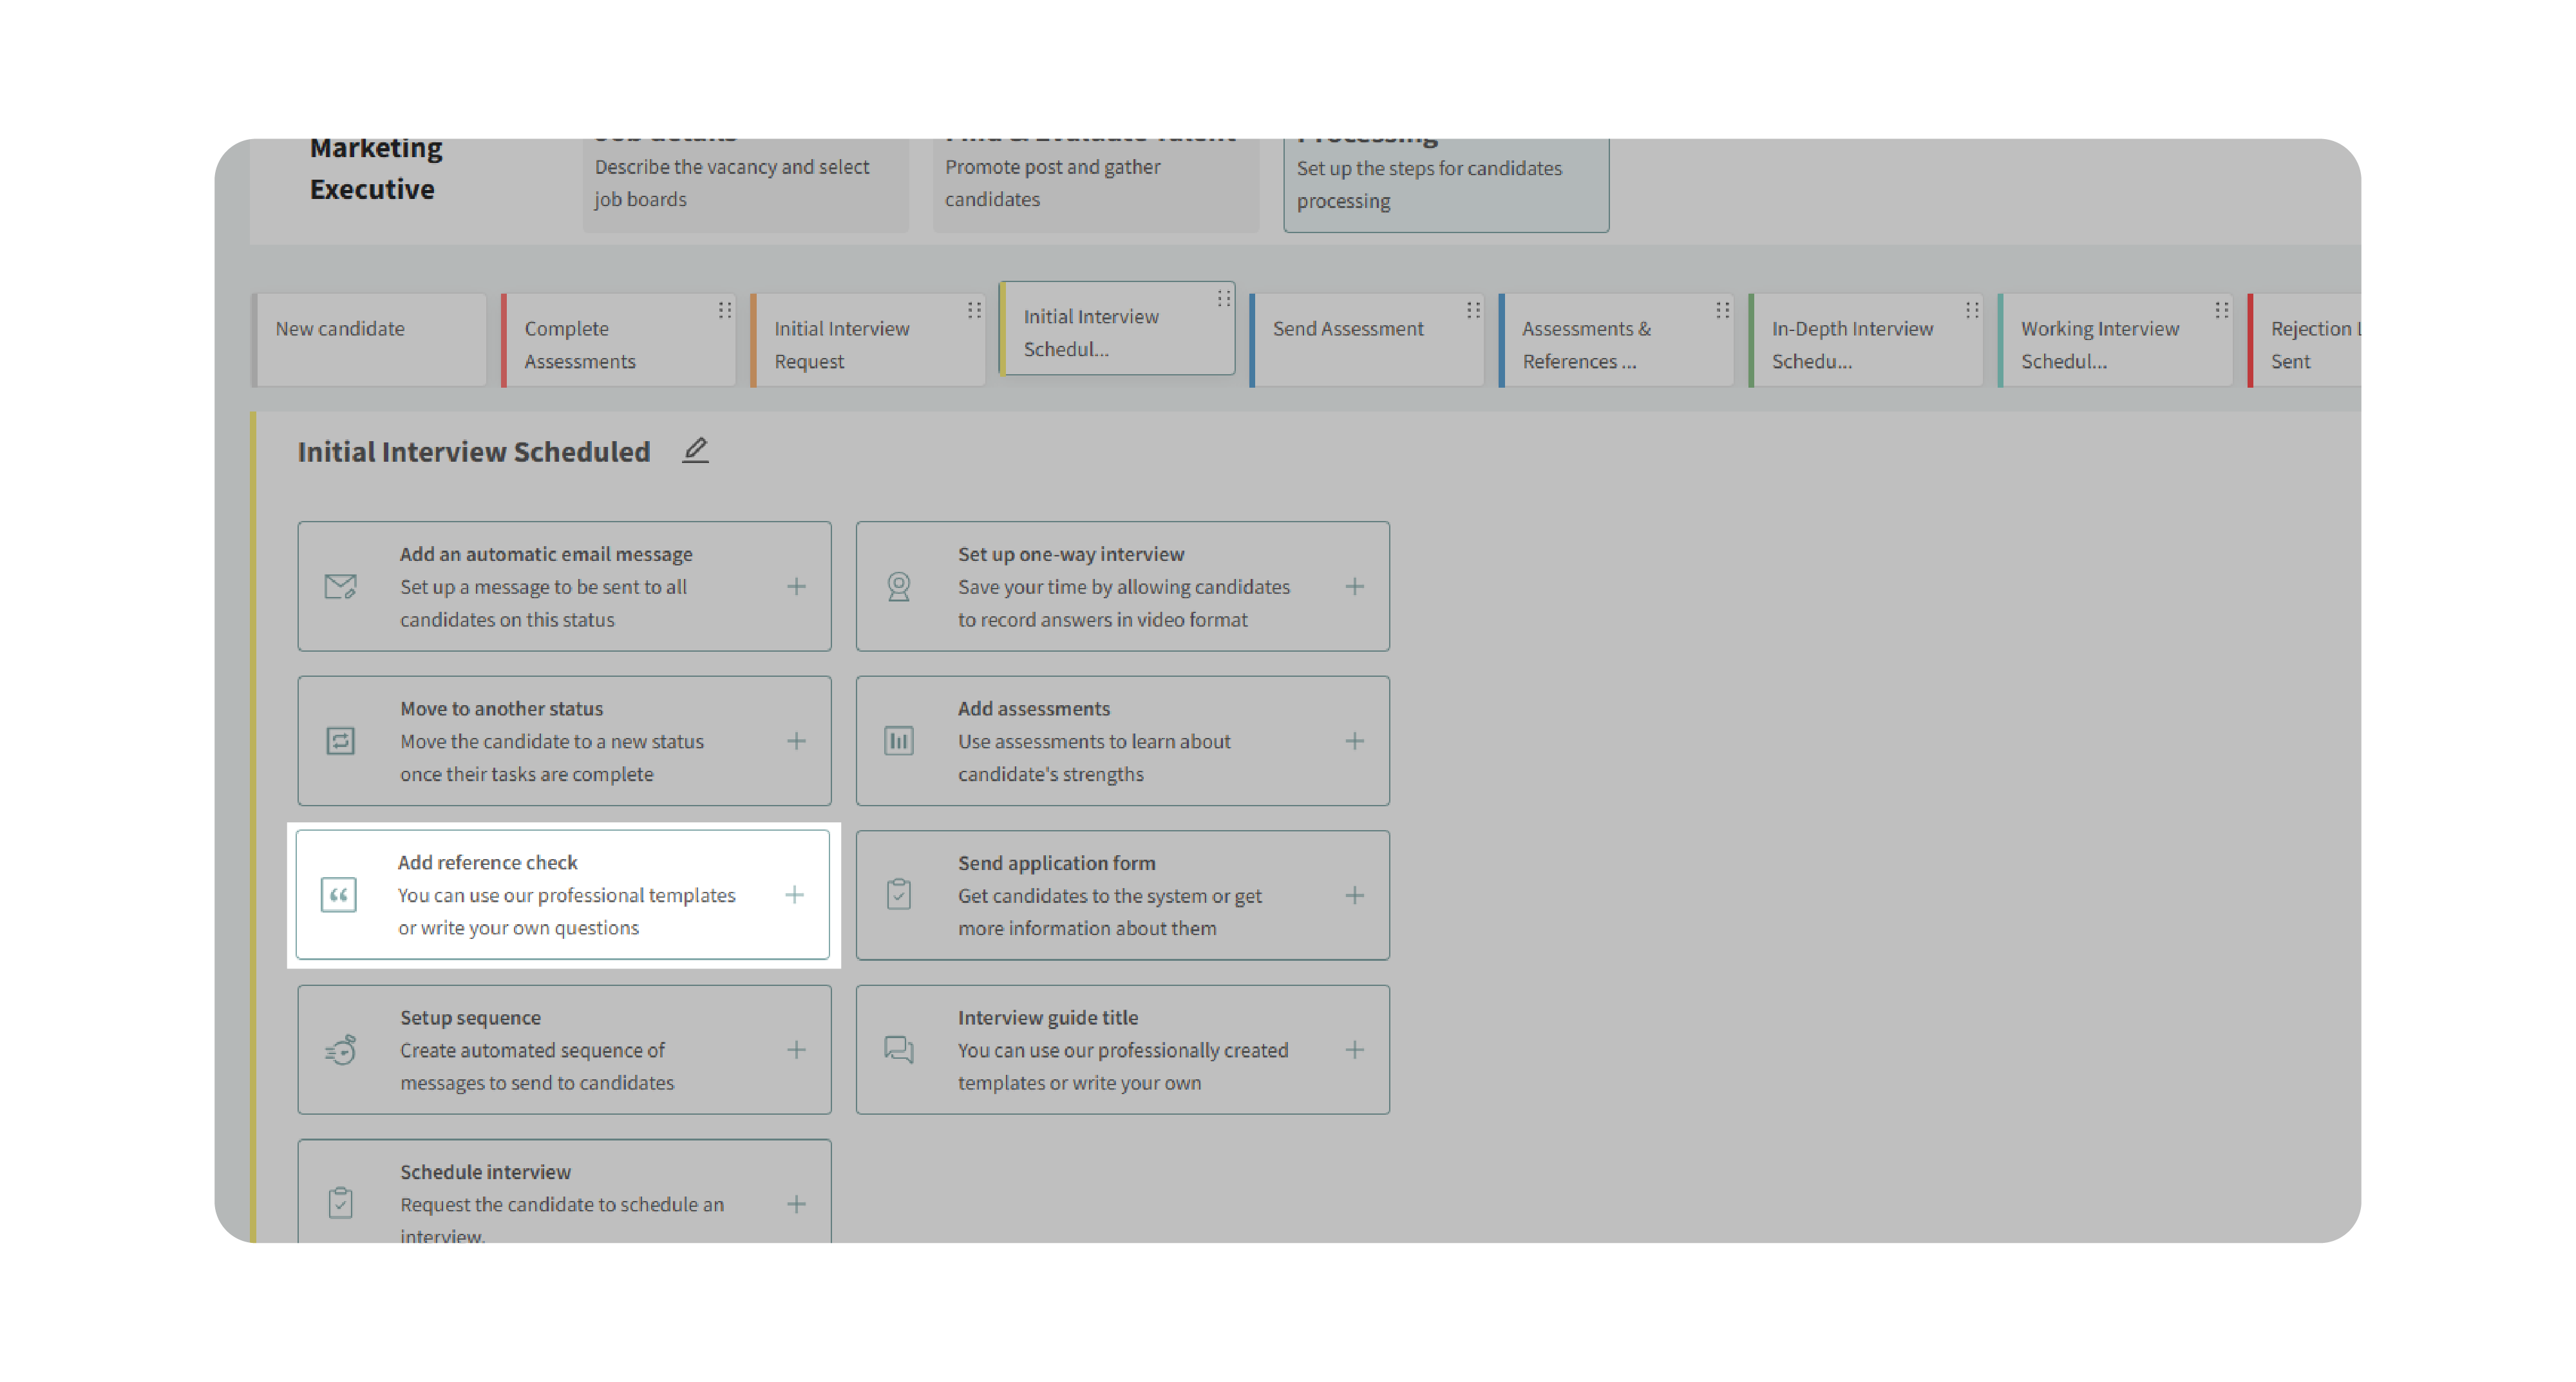Viewport: 2576px width, 1382px height.
Task: Click the chat bubbles icon for Interview guide
Action: coord(898,1050)
